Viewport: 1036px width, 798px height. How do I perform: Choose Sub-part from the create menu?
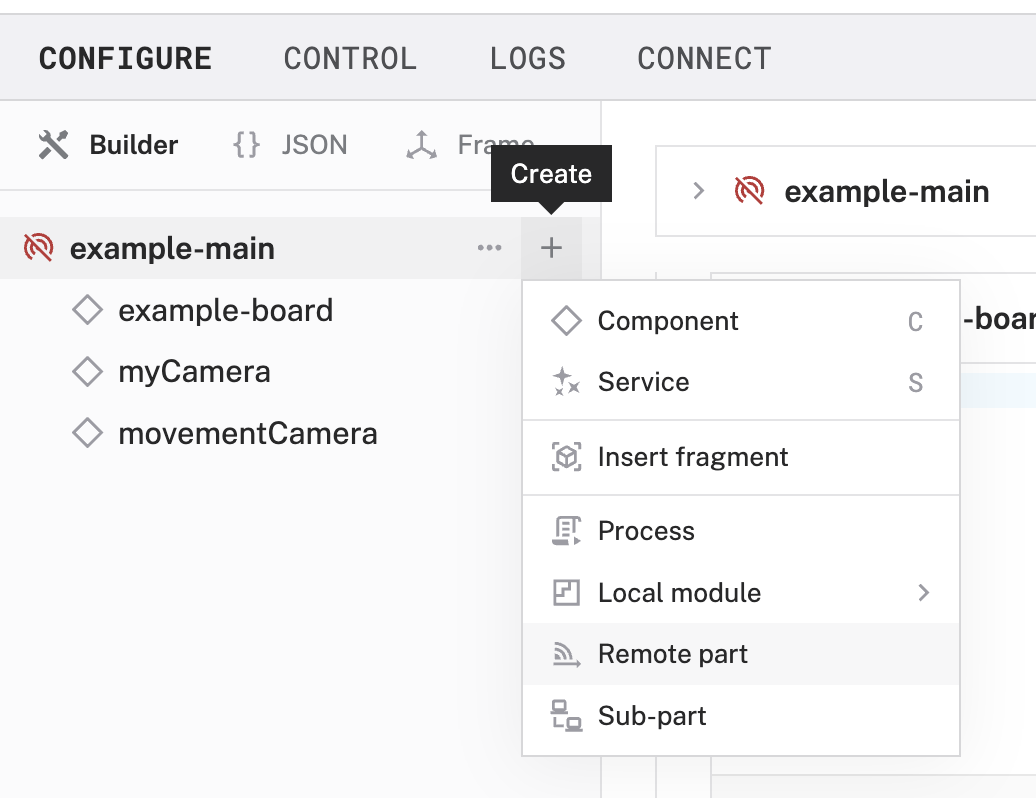[651, 716]
